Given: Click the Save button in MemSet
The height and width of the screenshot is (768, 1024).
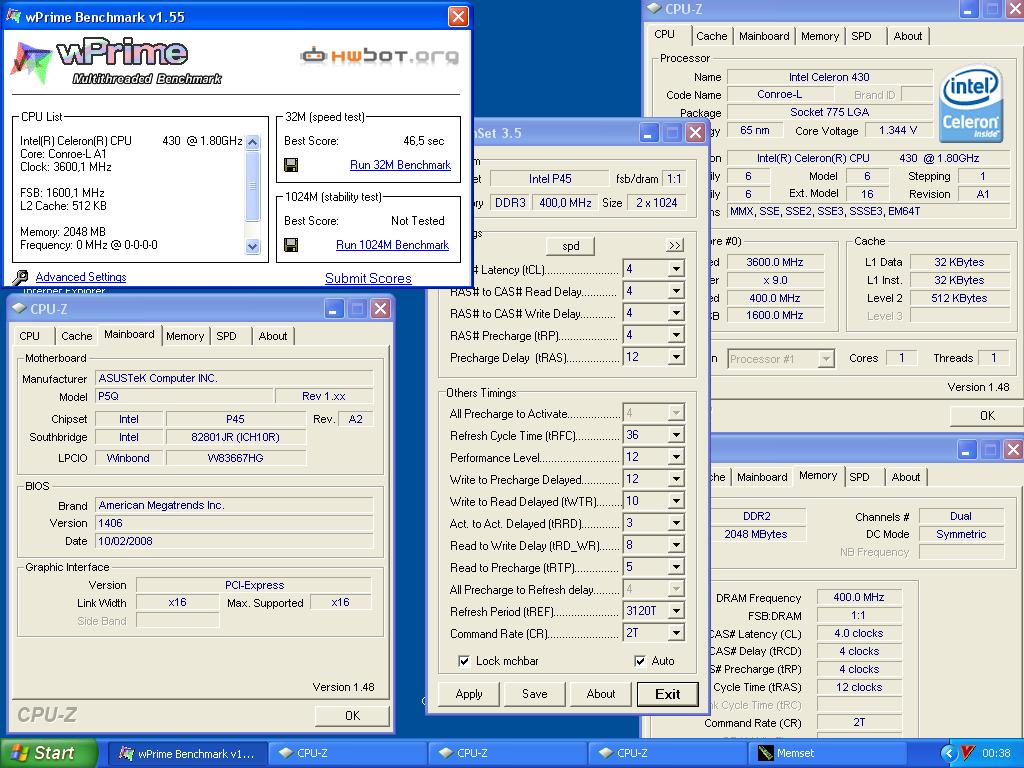Looking at the screenshot, I should [x=535, y=694].
